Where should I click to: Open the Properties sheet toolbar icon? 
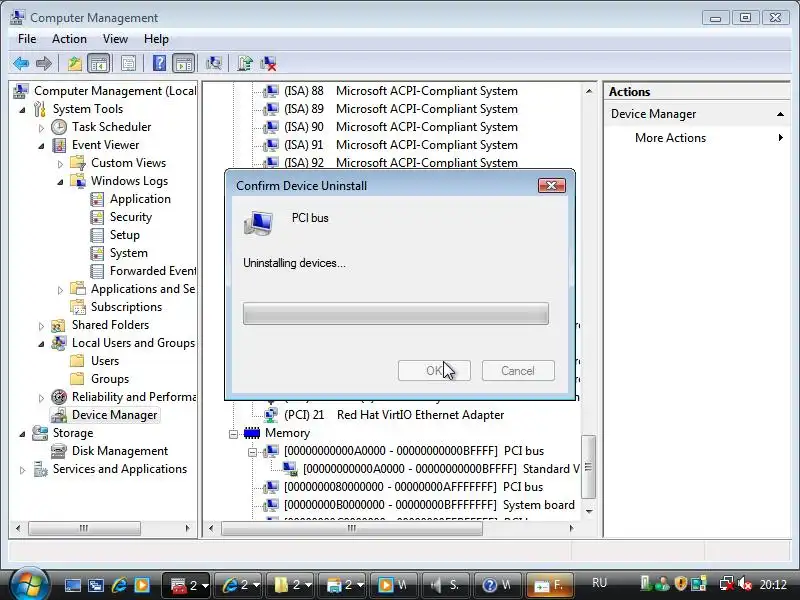tap(129, 64)
